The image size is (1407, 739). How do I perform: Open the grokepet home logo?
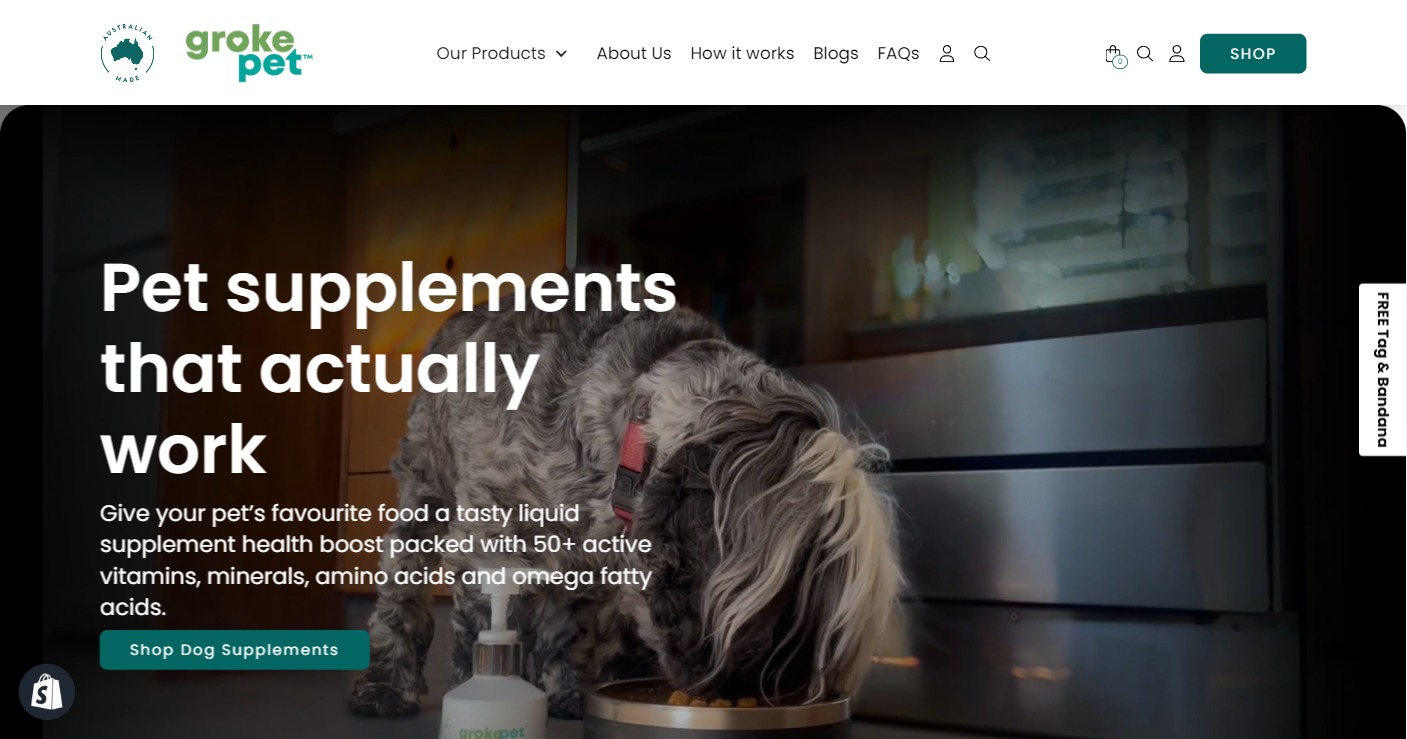249,53
